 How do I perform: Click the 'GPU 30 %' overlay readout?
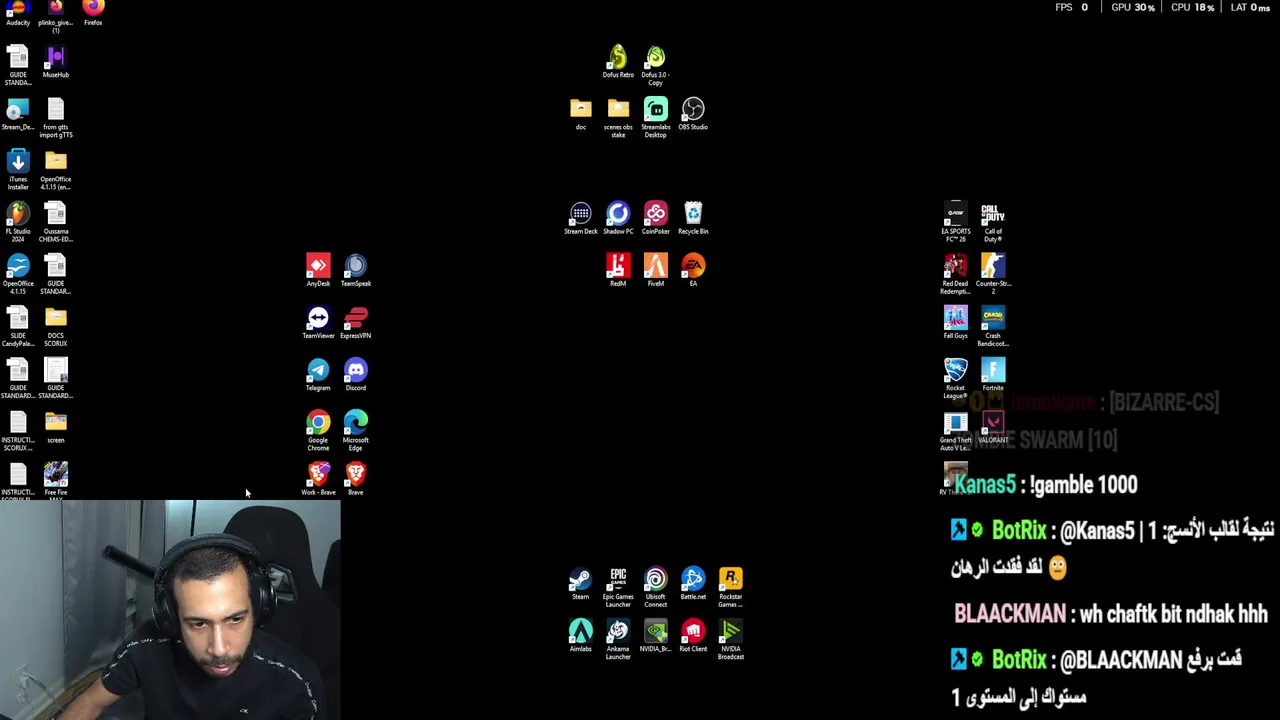[1133, 7]
